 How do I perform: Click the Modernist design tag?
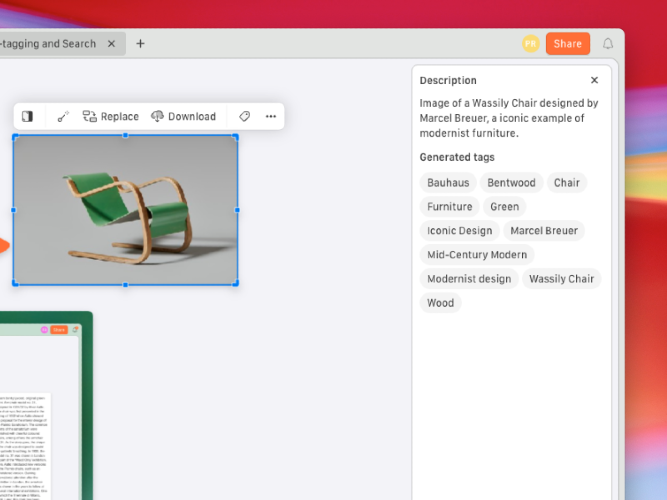[469, 279]
